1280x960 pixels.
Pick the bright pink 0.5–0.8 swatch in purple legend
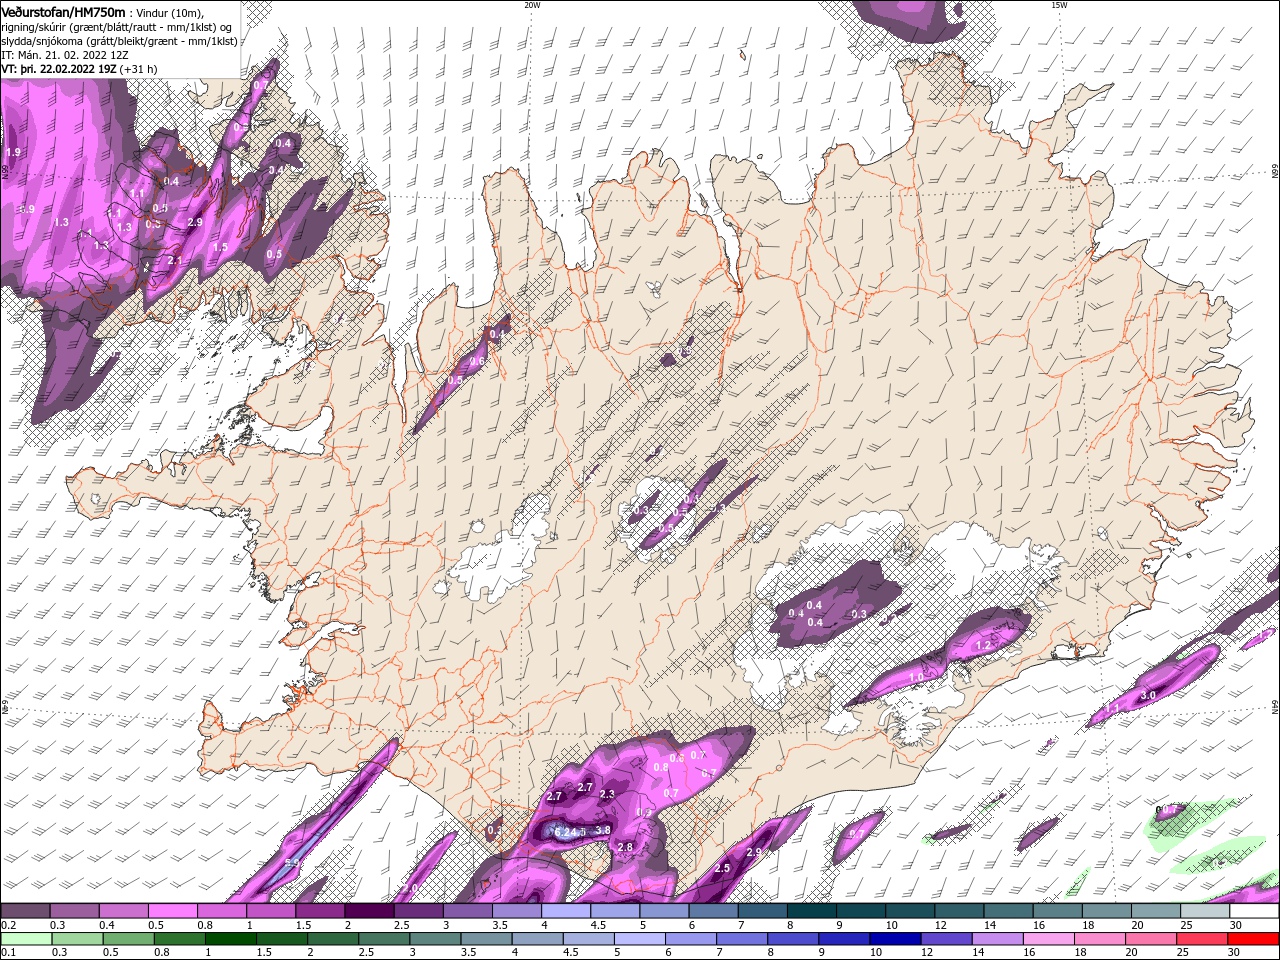click(x=172, y=911)
